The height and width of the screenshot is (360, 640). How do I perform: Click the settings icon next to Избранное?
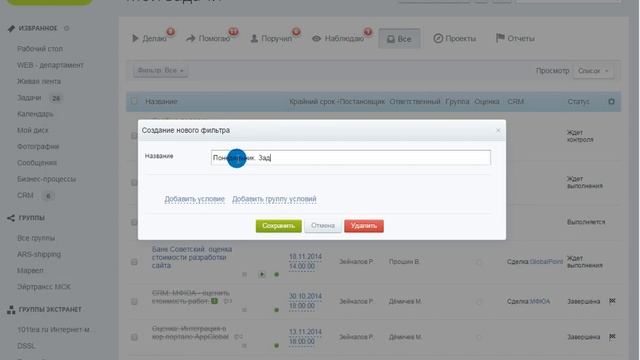[66, 28]
